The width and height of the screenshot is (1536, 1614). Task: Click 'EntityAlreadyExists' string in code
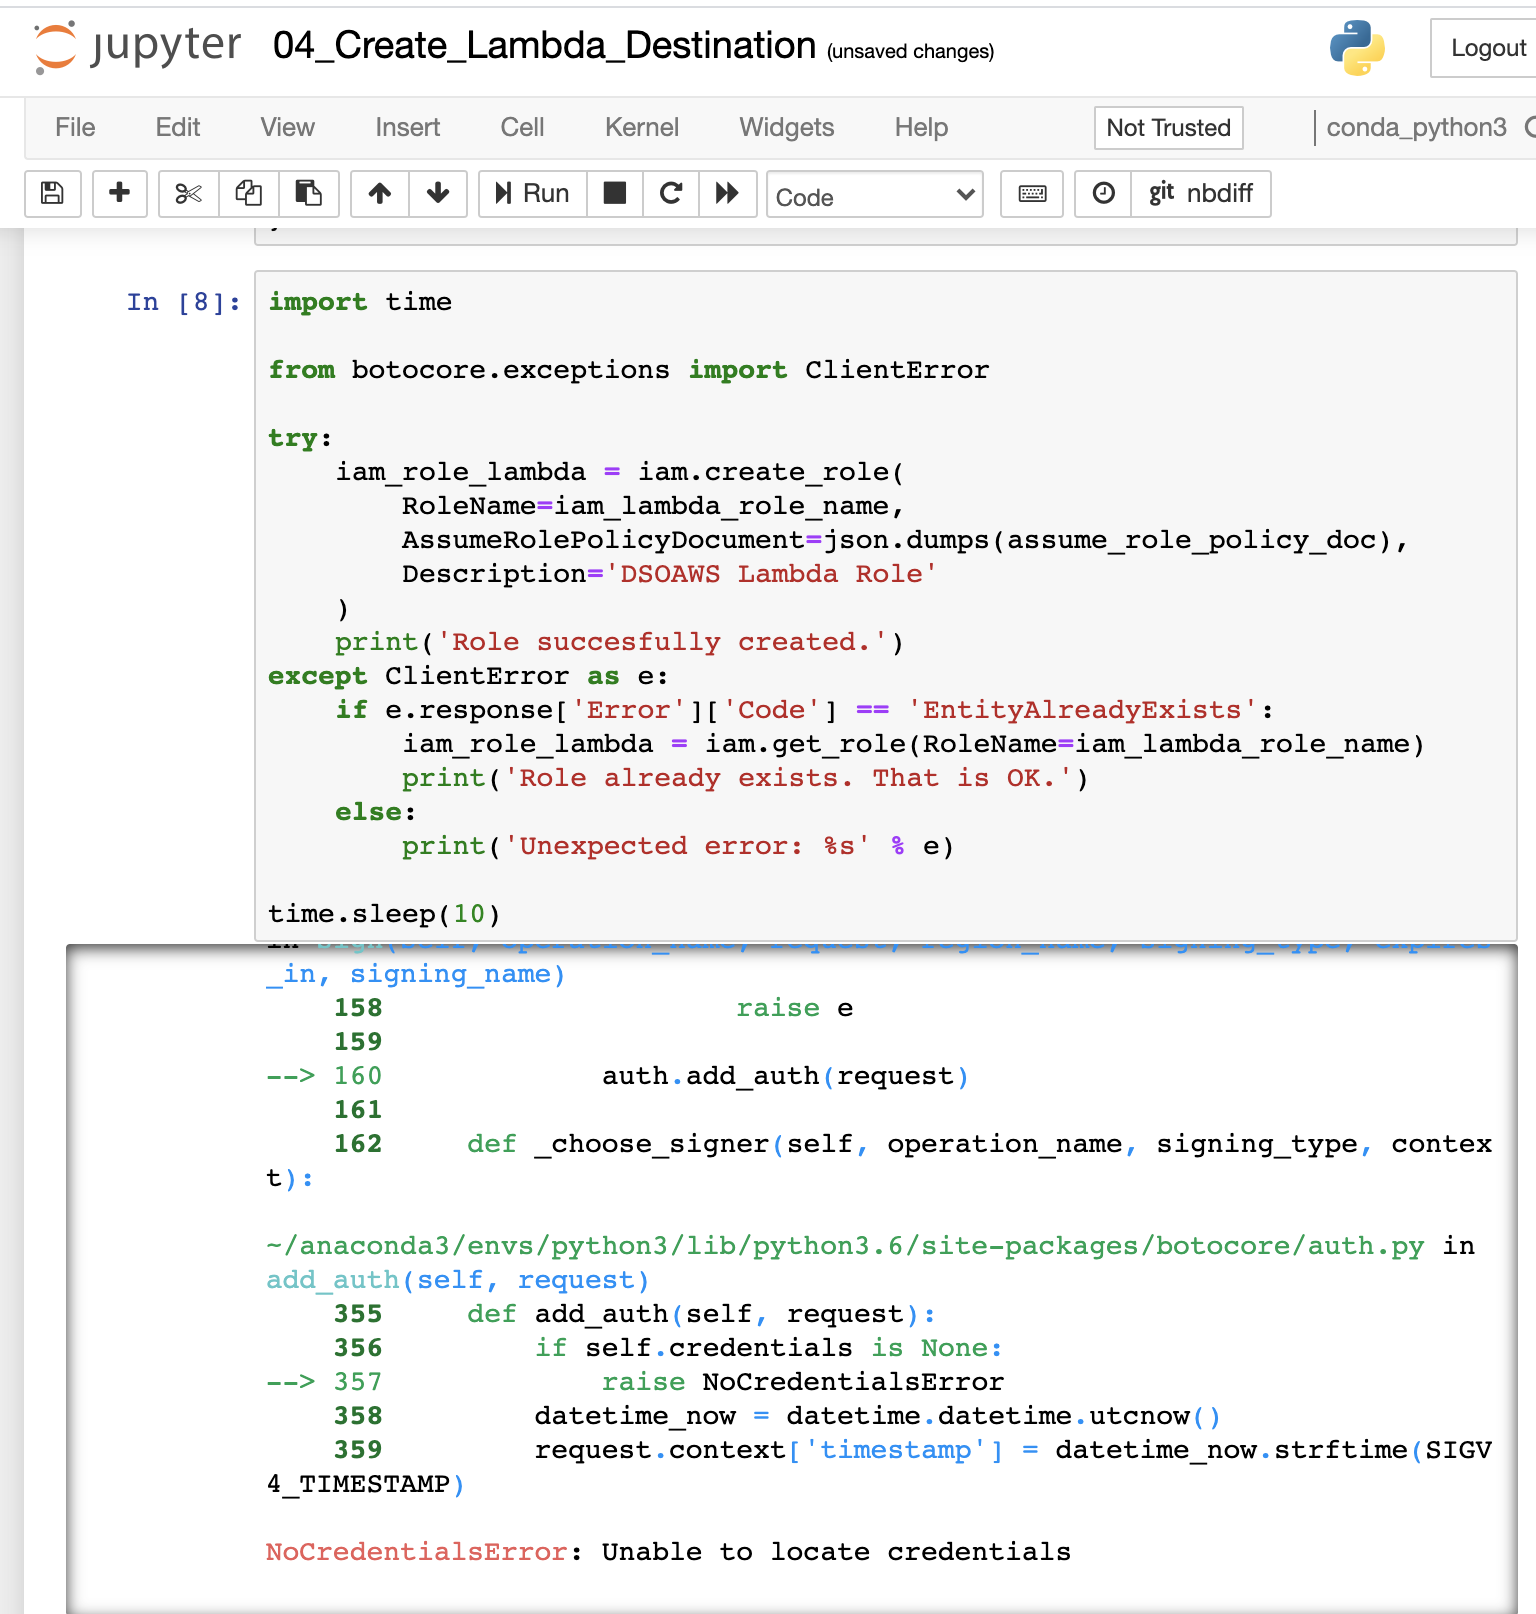[x=1083, y=710]
